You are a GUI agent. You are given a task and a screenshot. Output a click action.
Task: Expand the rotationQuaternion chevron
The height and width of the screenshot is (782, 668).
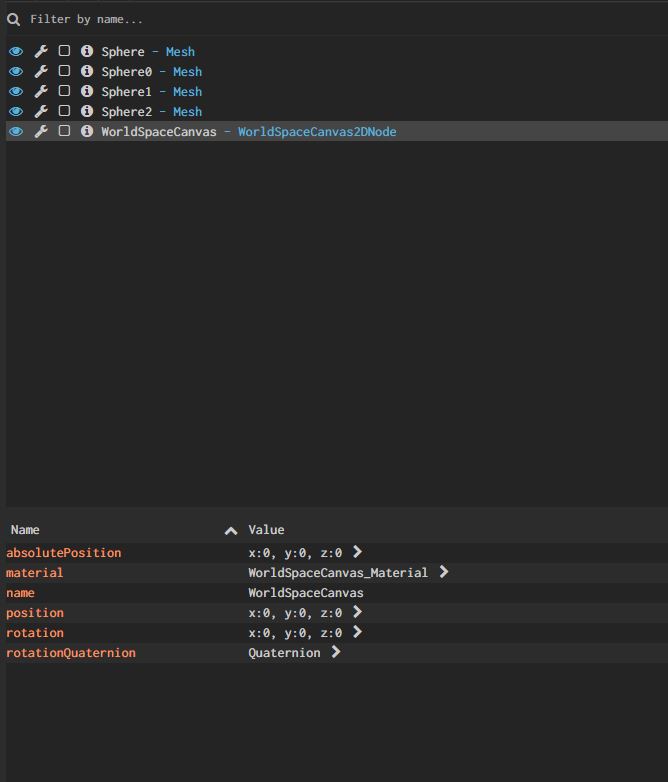coord(336,651)
